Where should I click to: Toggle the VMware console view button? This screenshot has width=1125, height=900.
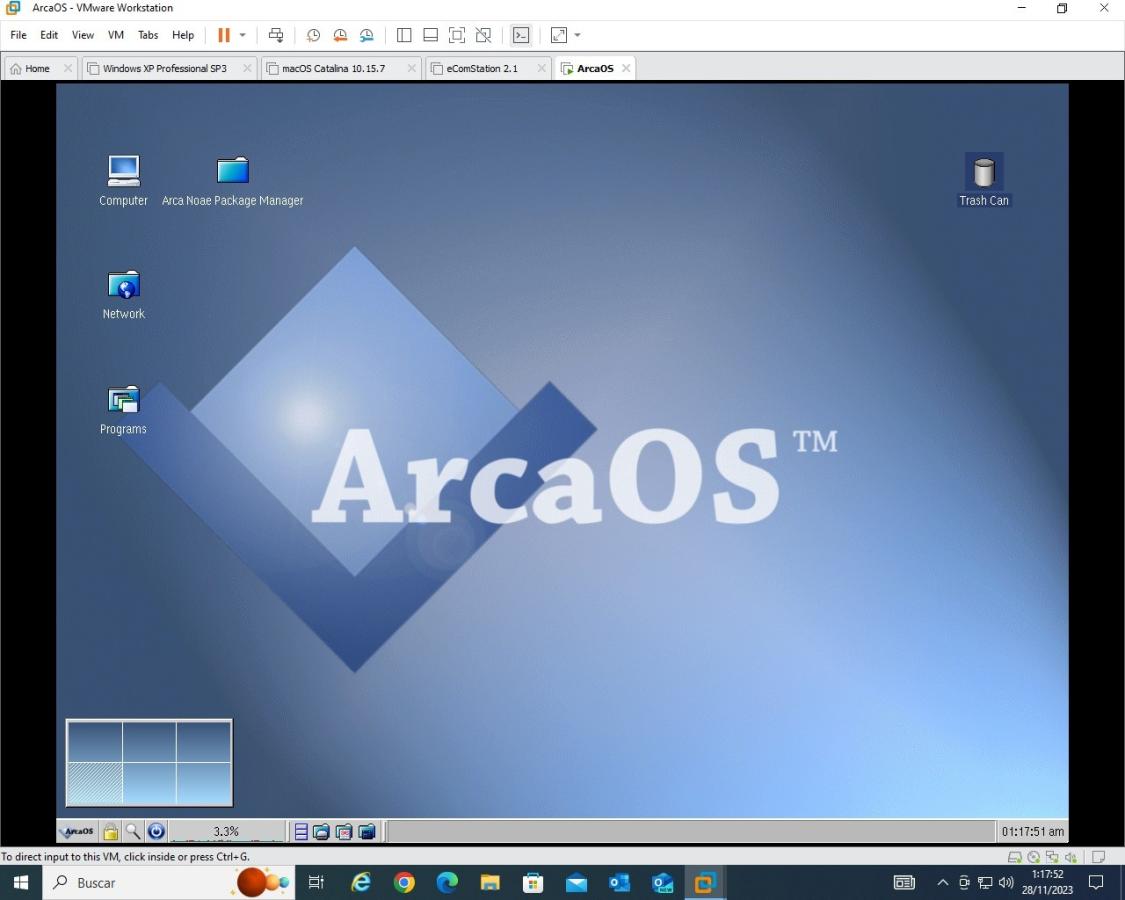click(520, 35)
